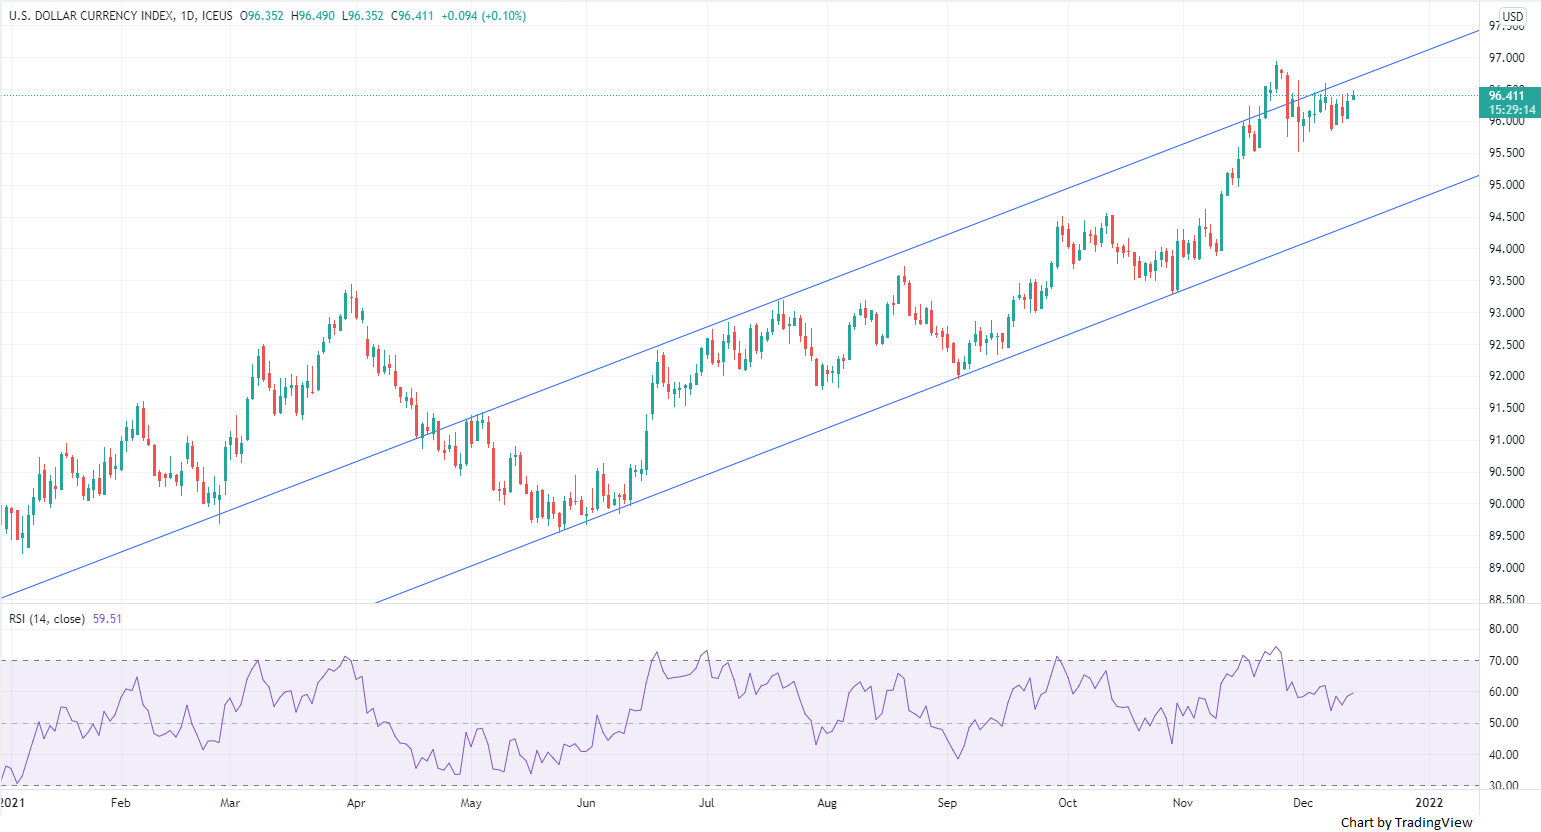Click the 2022 label on time axis
Screen dimensions: 1541x832
[x=1429, y=803]
